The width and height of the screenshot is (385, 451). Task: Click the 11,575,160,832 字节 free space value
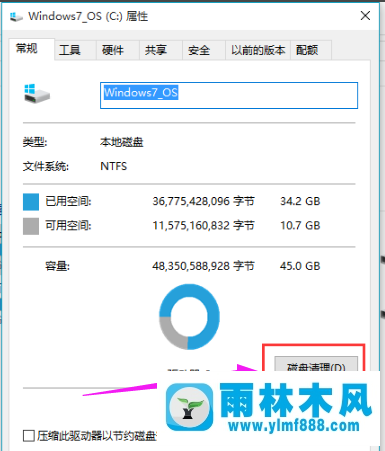tap(204, 226)
